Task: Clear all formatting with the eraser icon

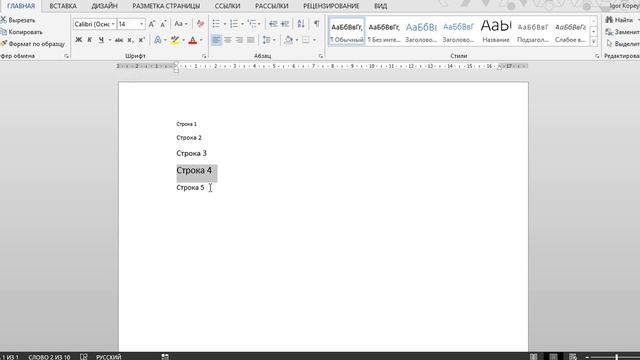Action: click(200, 24)
